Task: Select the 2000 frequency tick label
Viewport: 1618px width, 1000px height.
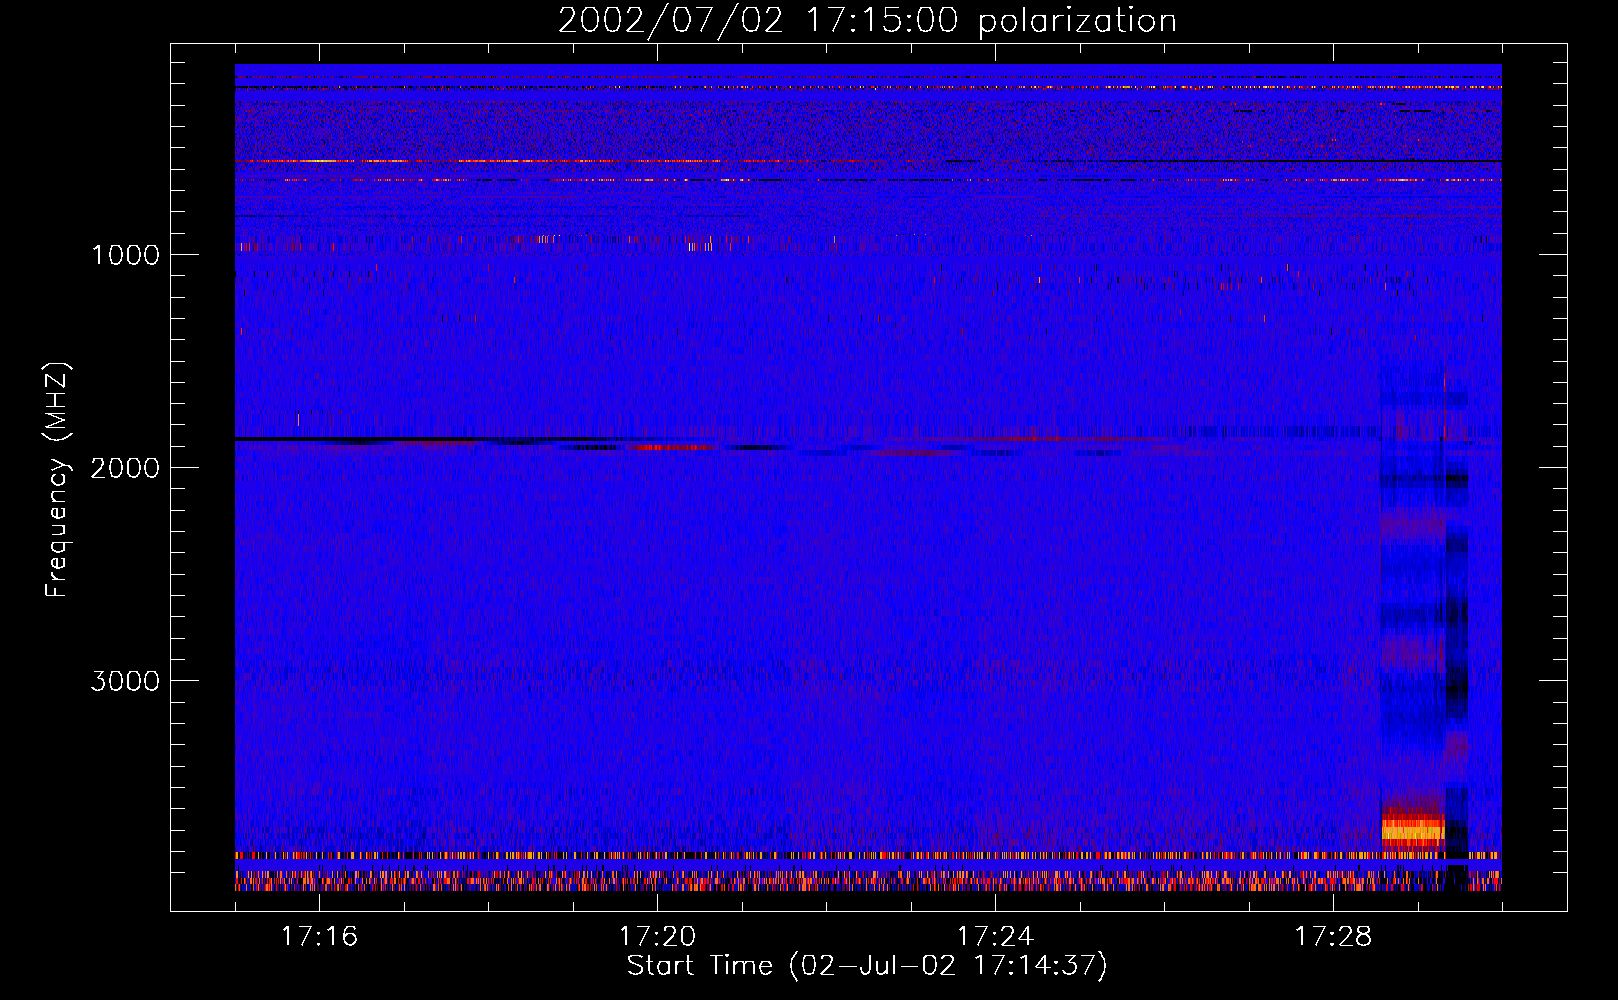Action: (x=125, y=468)
